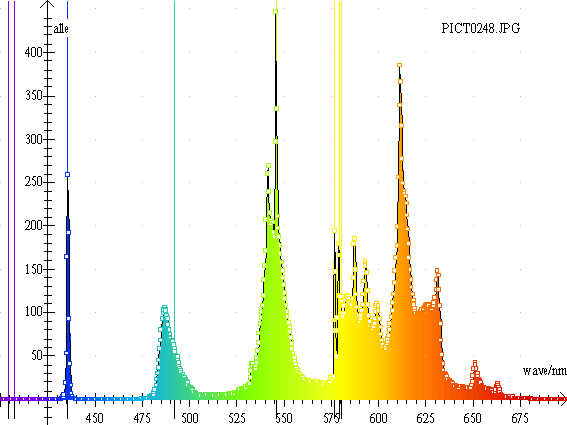Click the 400 tick label on y-axis
The image size is (567, 425).
[x=34, y=53]
